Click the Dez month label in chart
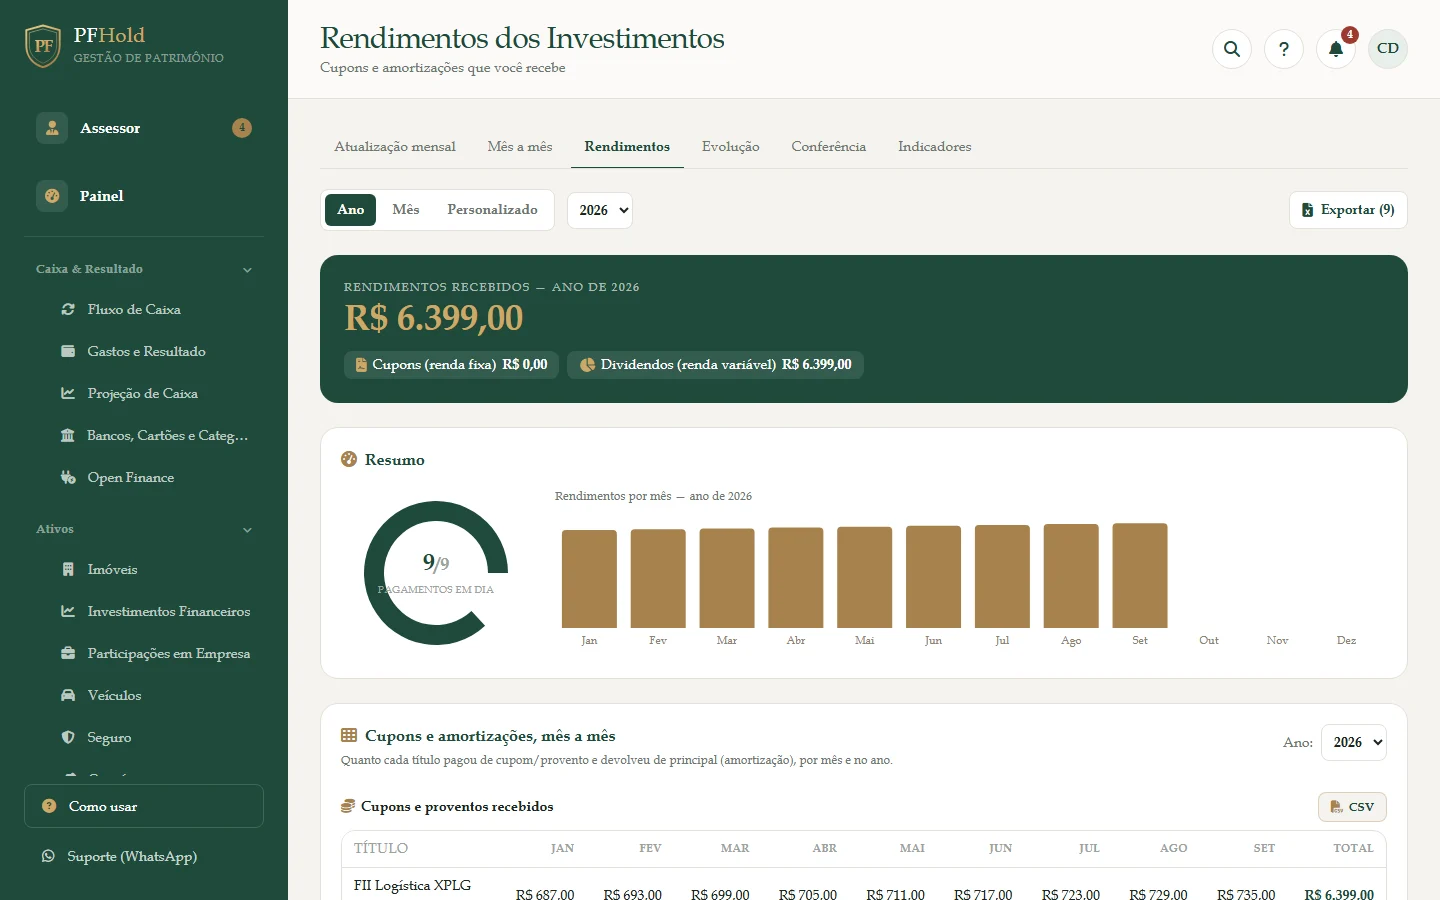 click(x=1346, y=640)
